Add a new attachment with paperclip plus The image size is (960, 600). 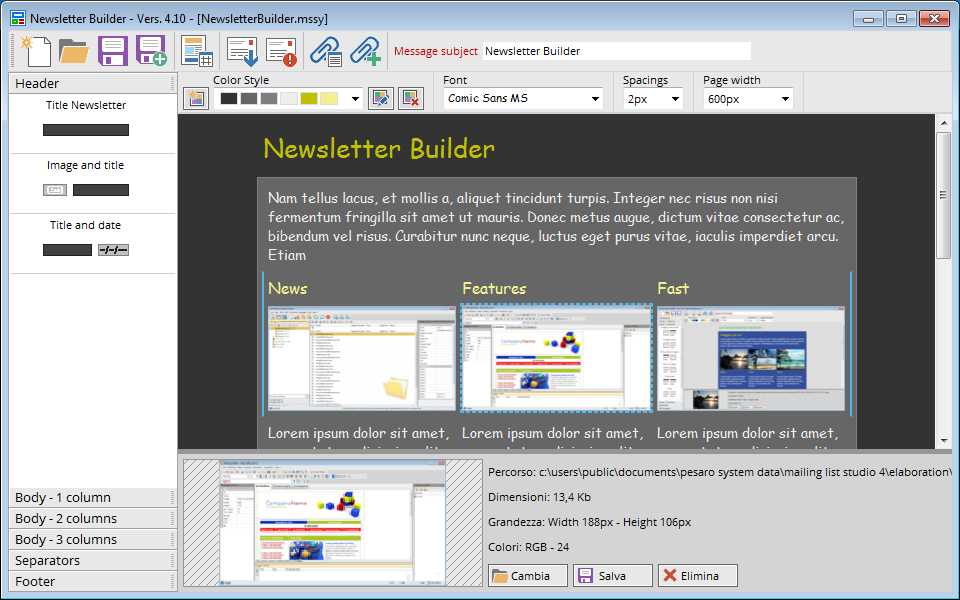pyautogui.click(x=366, y=51)
